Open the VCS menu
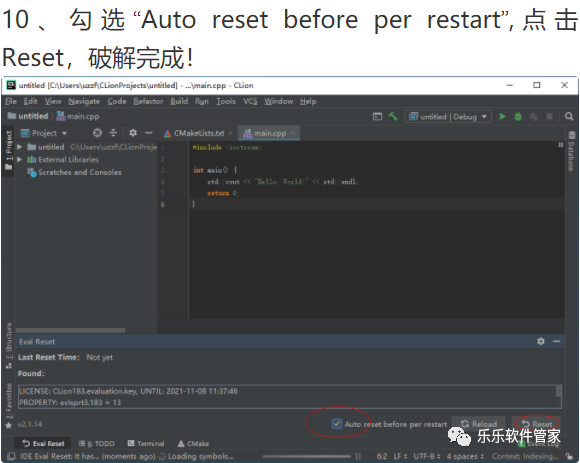Viewport: 580px width, 463px height. pos(250,101)
